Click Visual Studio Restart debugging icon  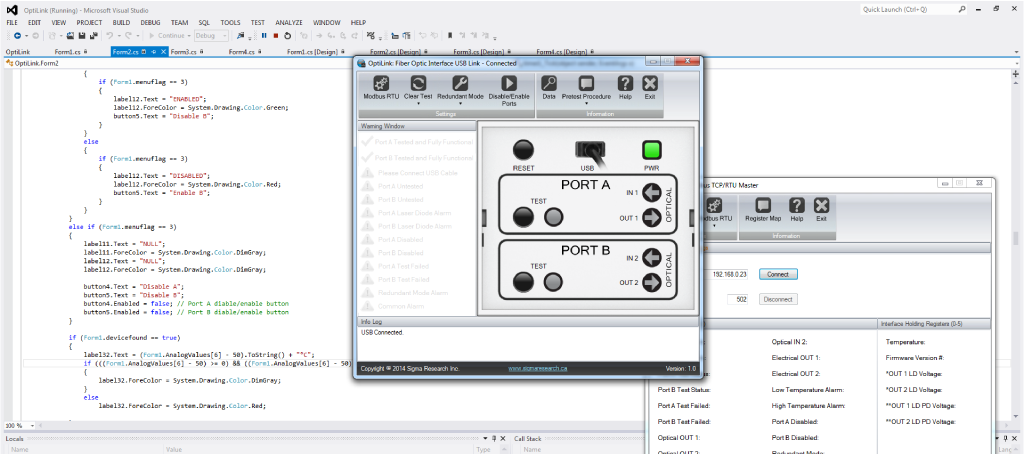click(x=287, y=36)
